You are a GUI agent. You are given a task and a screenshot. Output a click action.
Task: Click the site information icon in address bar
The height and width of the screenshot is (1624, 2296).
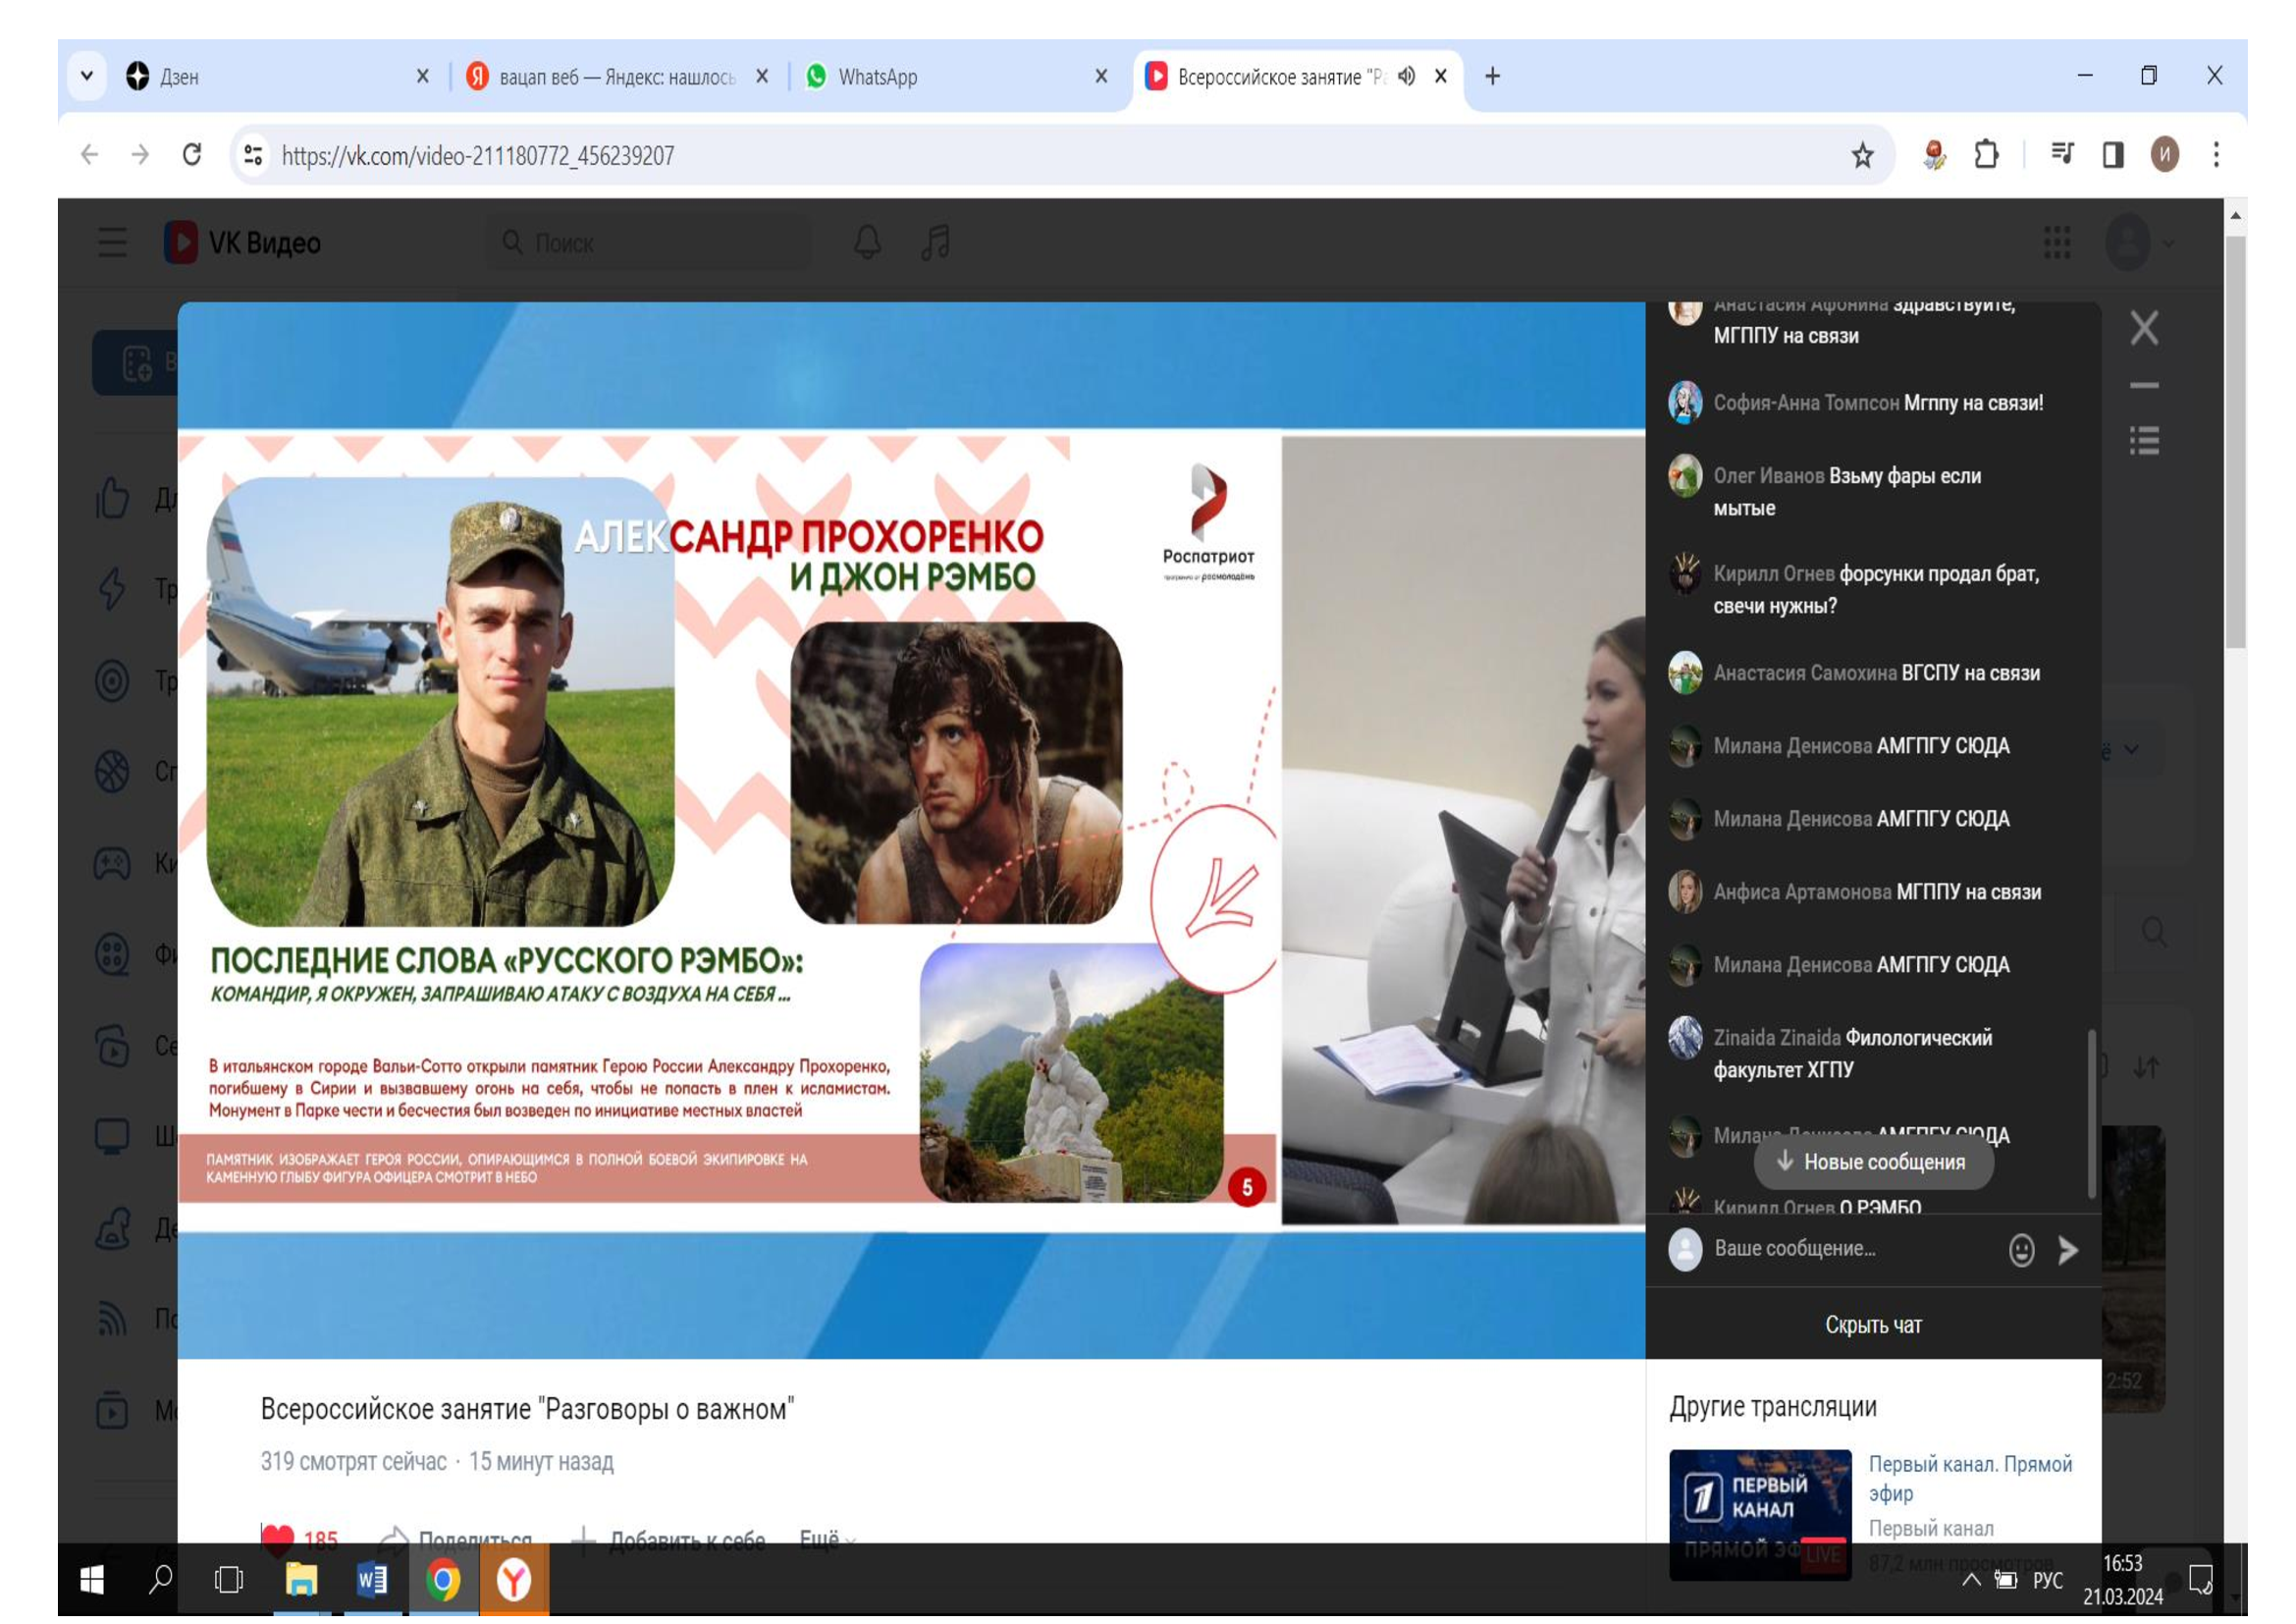point(253,155)
